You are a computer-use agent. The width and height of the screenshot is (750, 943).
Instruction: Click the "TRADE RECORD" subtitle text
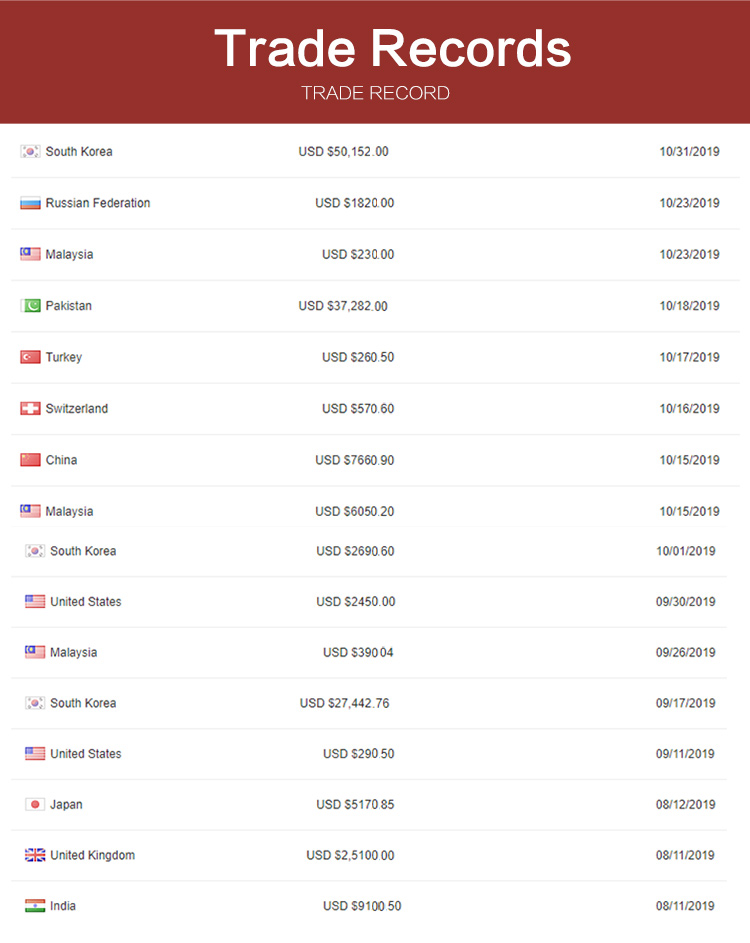pyautogui.click(x=375, y=93)
